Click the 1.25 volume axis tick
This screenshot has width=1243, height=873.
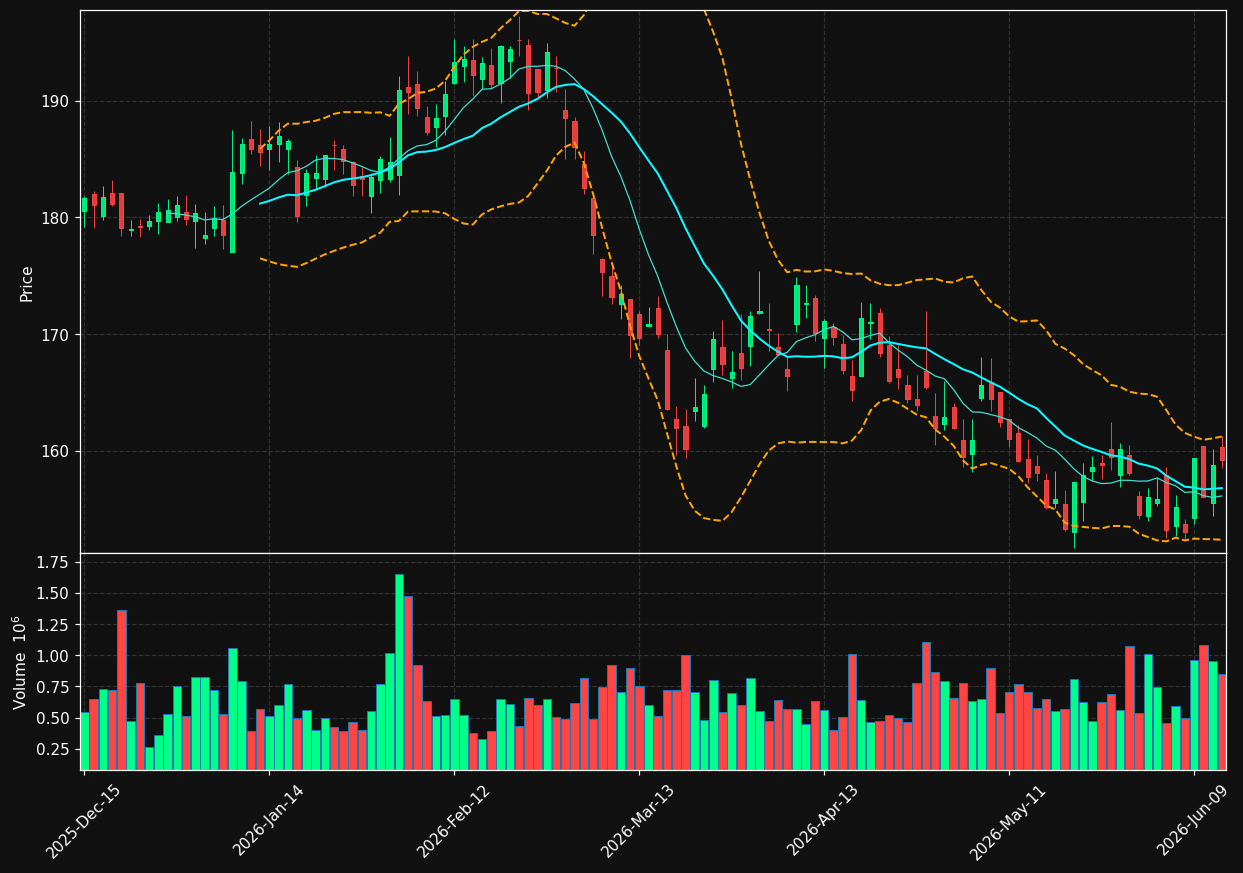tap(52, 625)
